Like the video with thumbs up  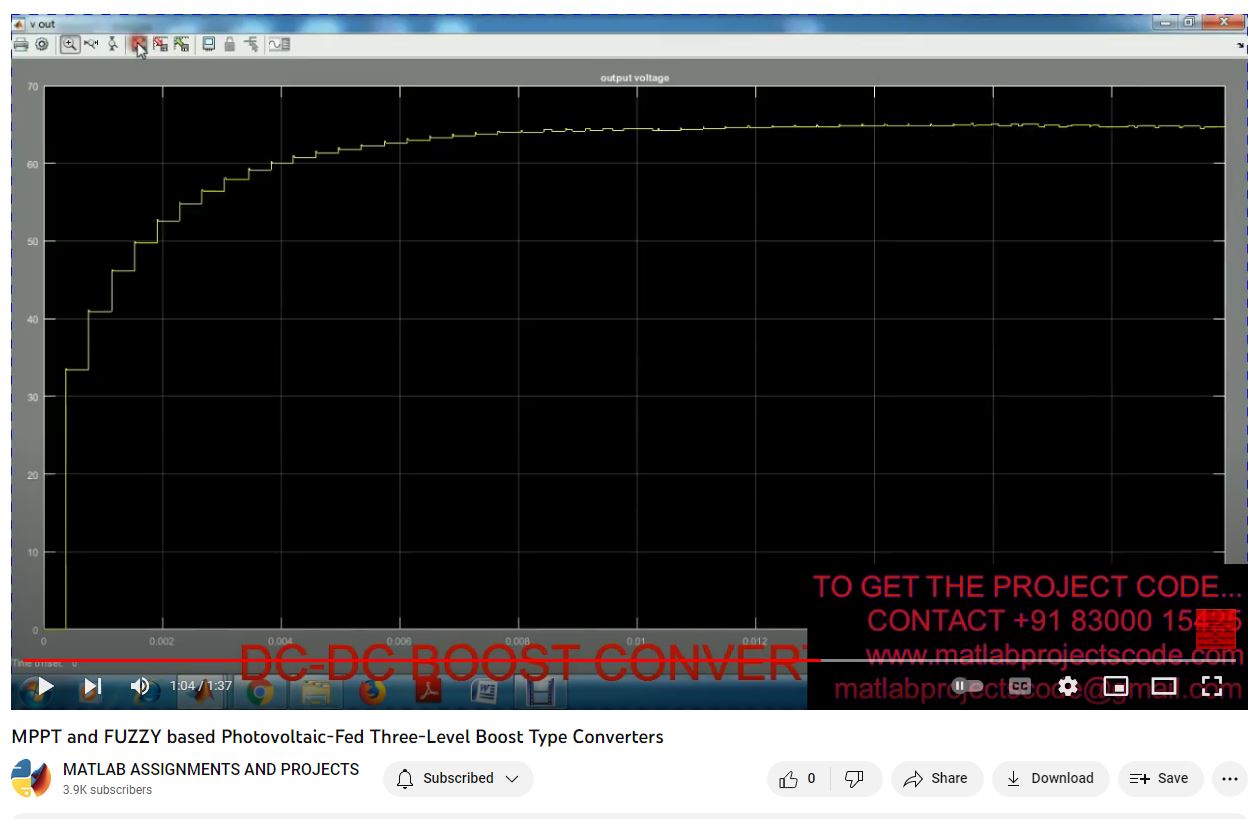point(798,779)
